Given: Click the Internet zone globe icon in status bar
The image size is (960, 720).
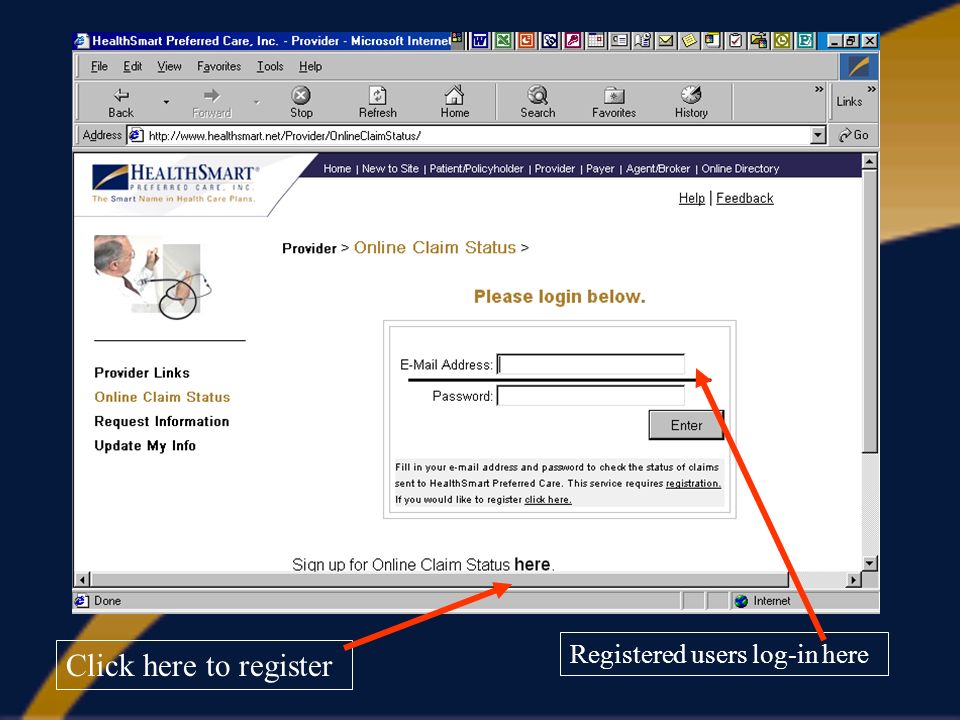Looking at the screenshot, I should (741, 601).
